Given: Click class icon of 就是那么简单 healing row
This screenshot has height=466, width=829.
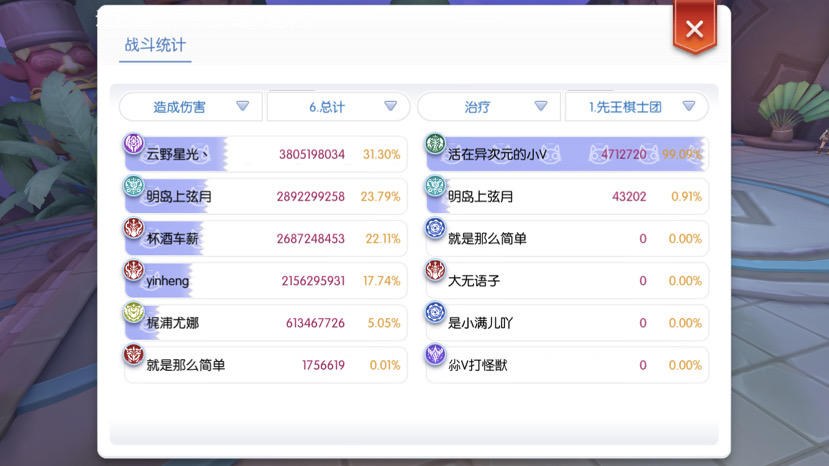Looking at the screenshot, I should [435, 228].
